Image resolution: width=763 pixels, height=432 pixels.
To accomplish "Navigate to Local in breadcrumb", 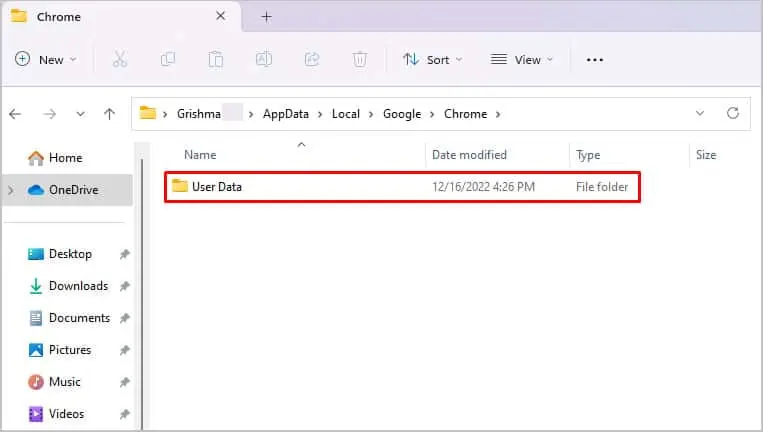I will coord(345,114).
